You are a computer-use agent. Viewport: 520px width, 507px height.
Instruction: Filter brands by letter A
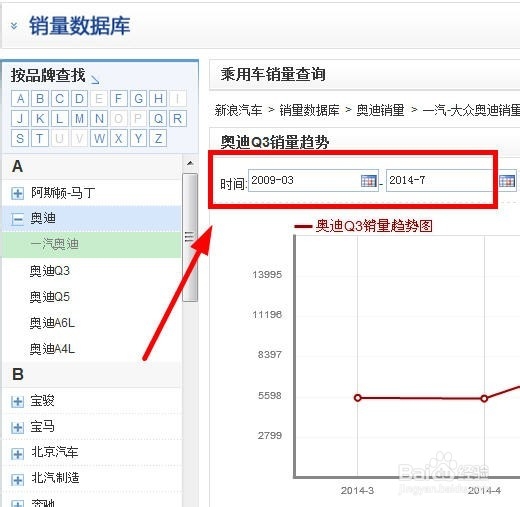tap(20, 99)
